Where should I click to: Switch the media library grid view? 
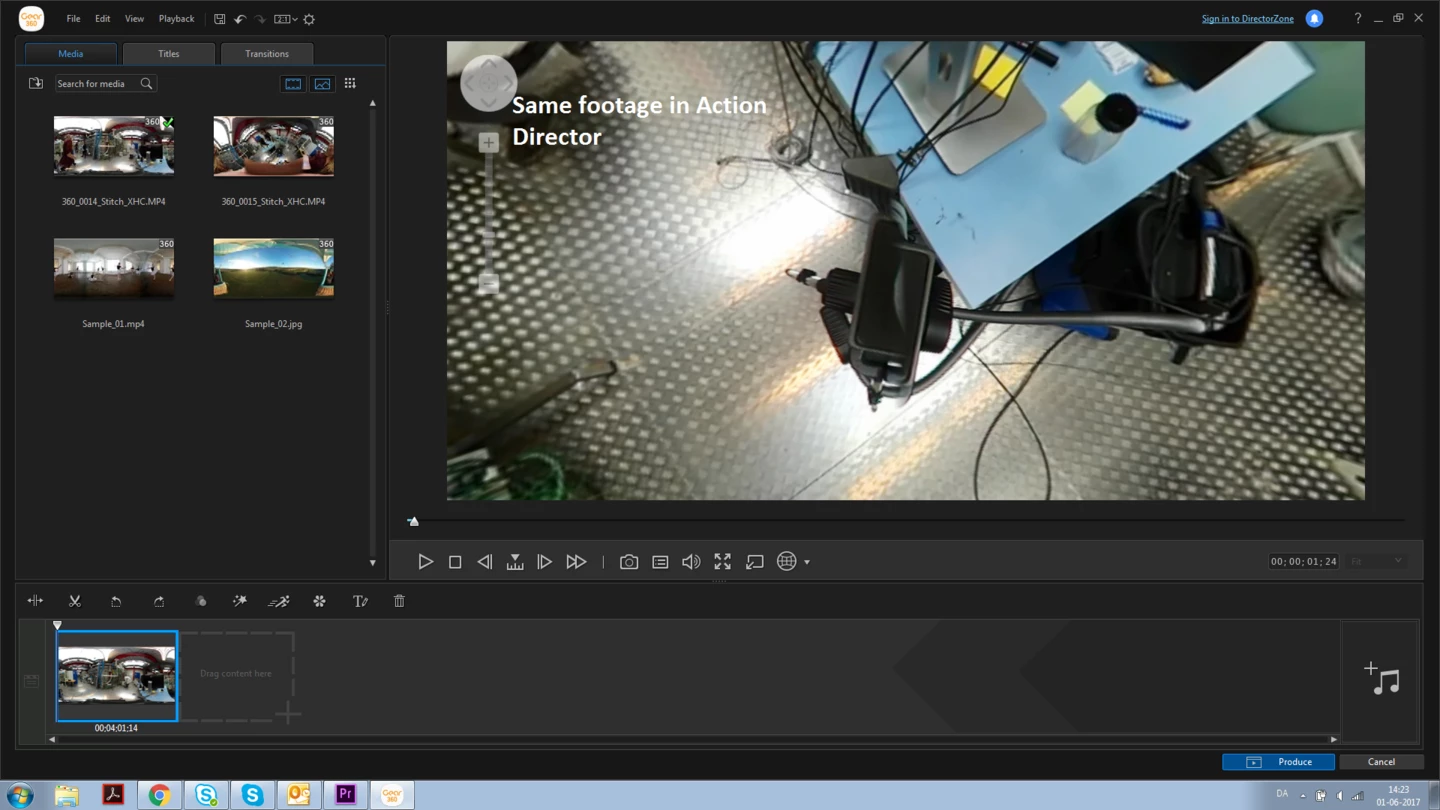point(350,84)
